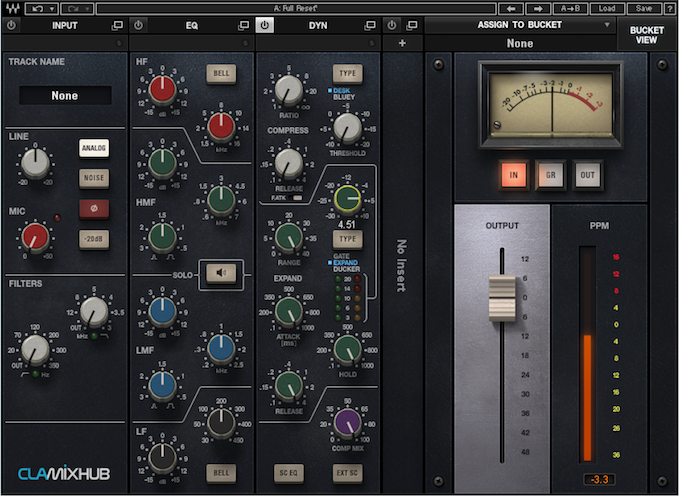Click the compressor RATIO knob
The image size is (680, 497).
(288, 90)
